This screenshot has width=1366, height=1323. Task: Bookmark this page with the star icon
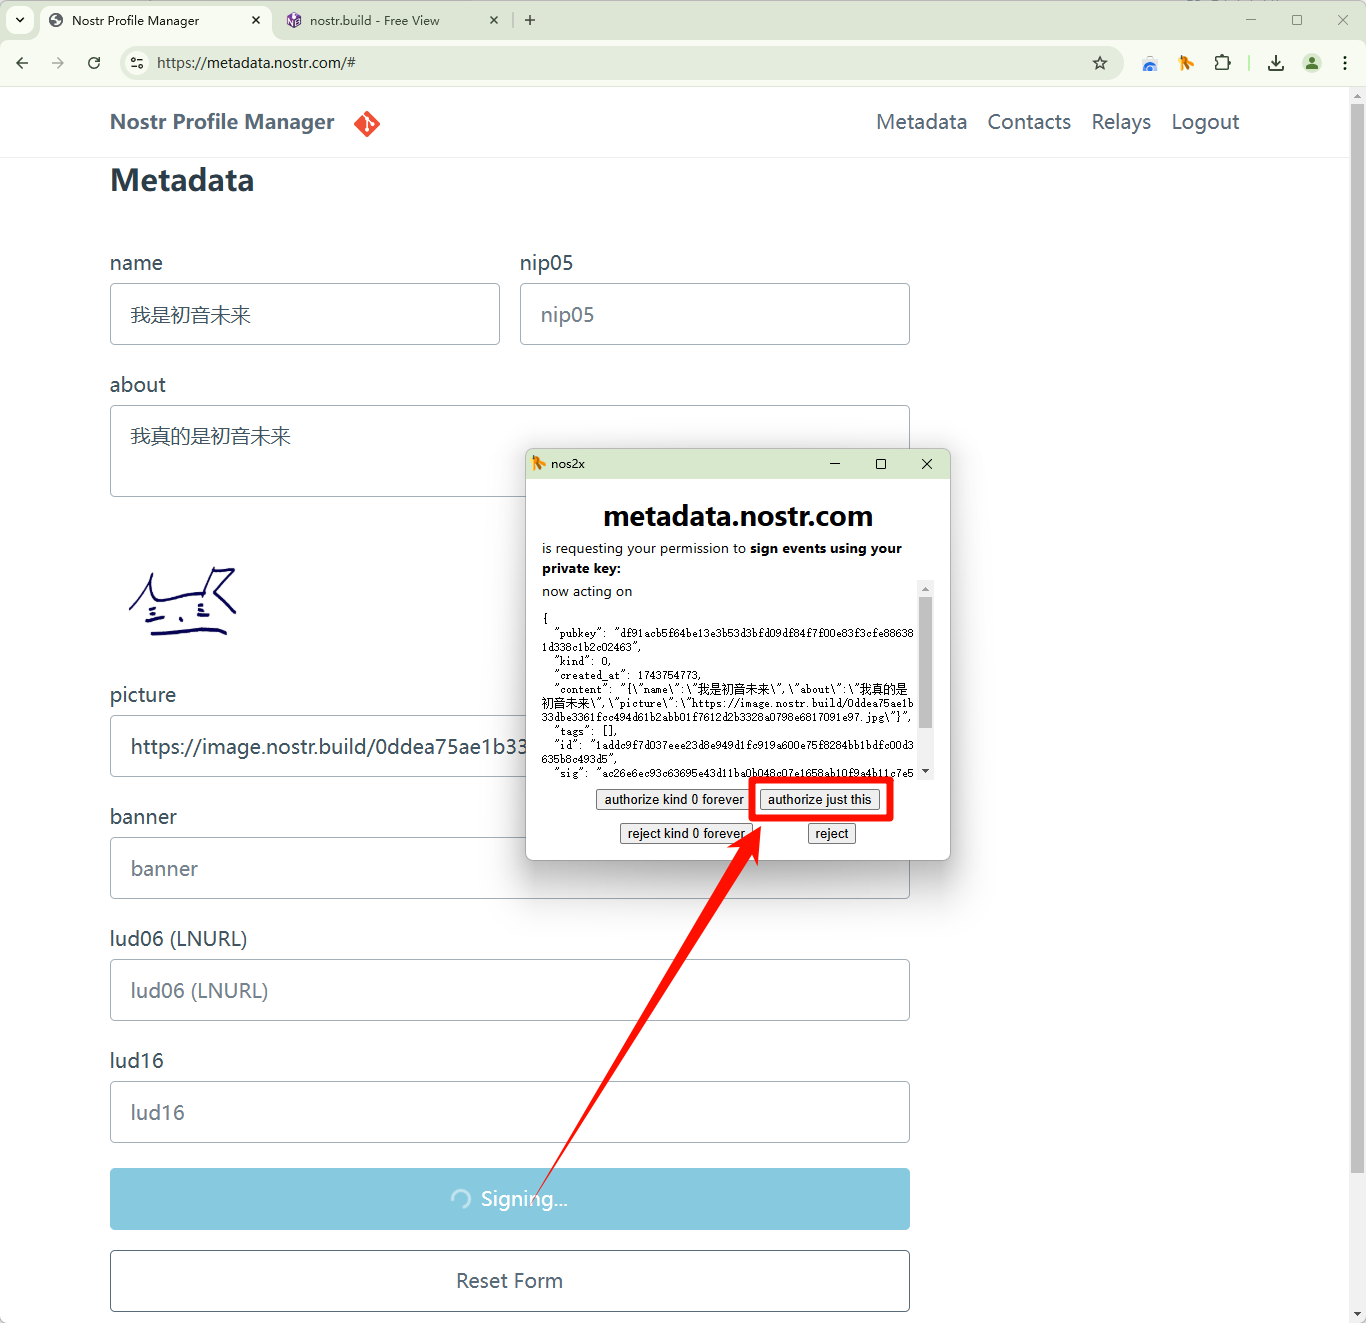(1100, 63)
